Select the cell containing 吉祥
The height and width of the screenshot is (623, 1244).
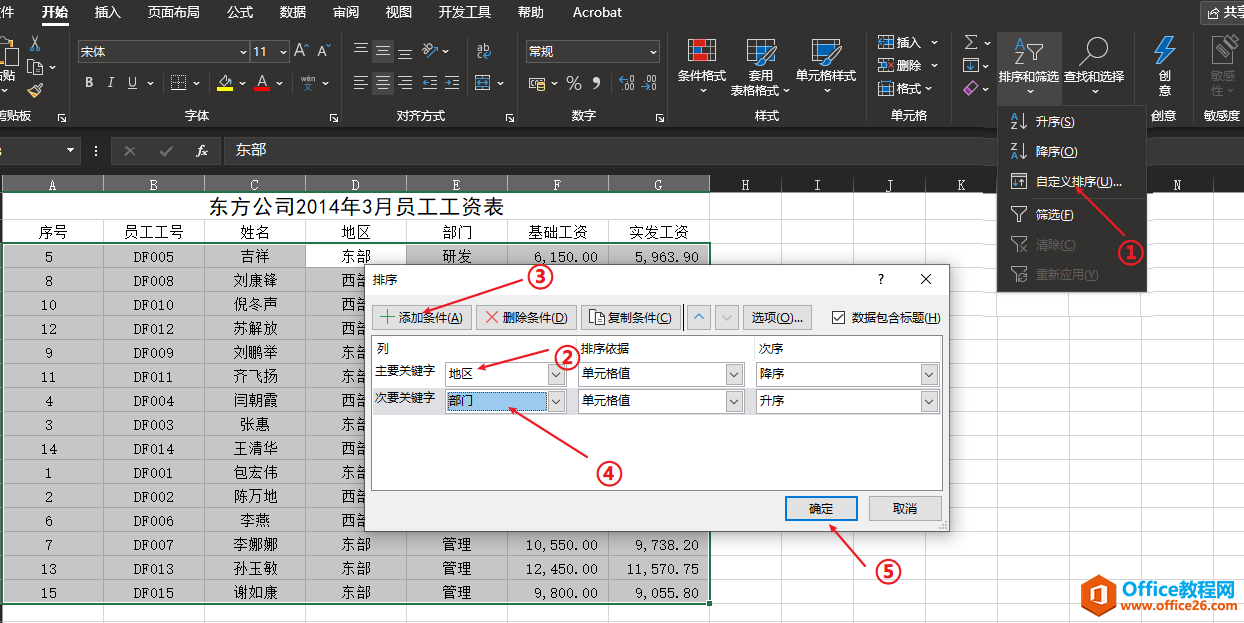pyautogui.click(x=254, y=257)
